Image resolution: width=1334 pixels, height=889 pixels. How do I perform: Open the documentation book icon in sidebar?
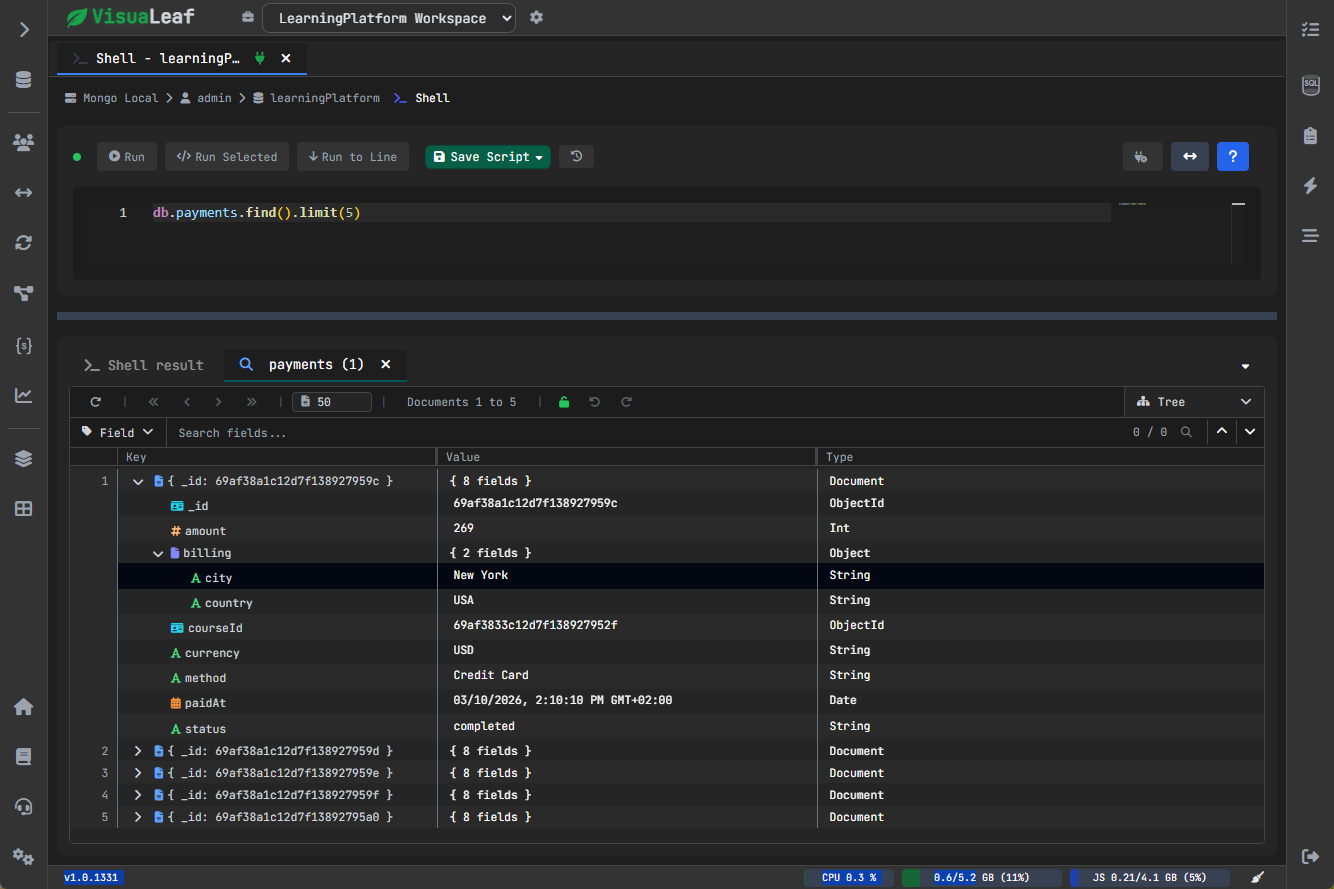(24, 757)
